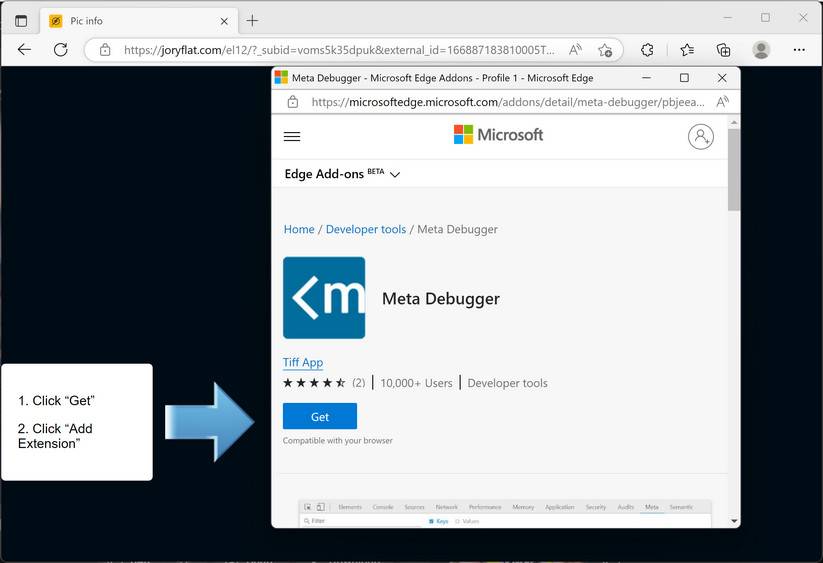This screenshot has height=563, width=823.
Task: Click the popup page vertical scrollbar thumb
Action: coord(734,169)
